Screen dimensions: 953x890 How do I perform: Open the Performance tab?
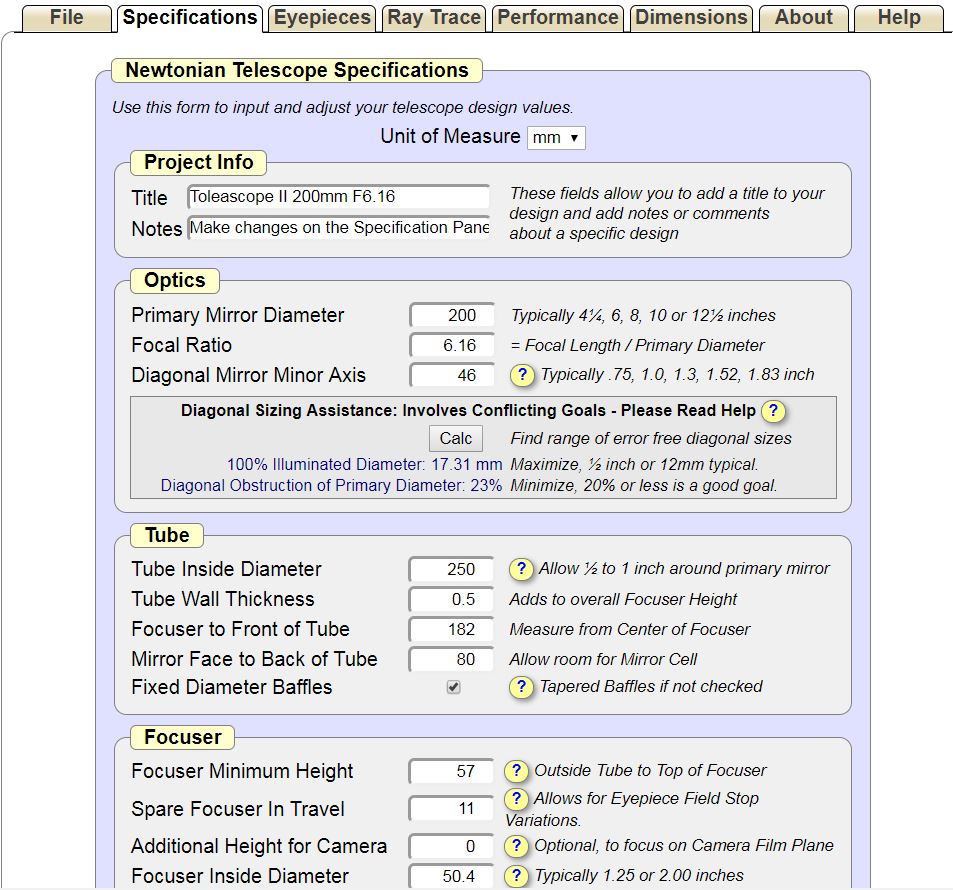(558, 18)
